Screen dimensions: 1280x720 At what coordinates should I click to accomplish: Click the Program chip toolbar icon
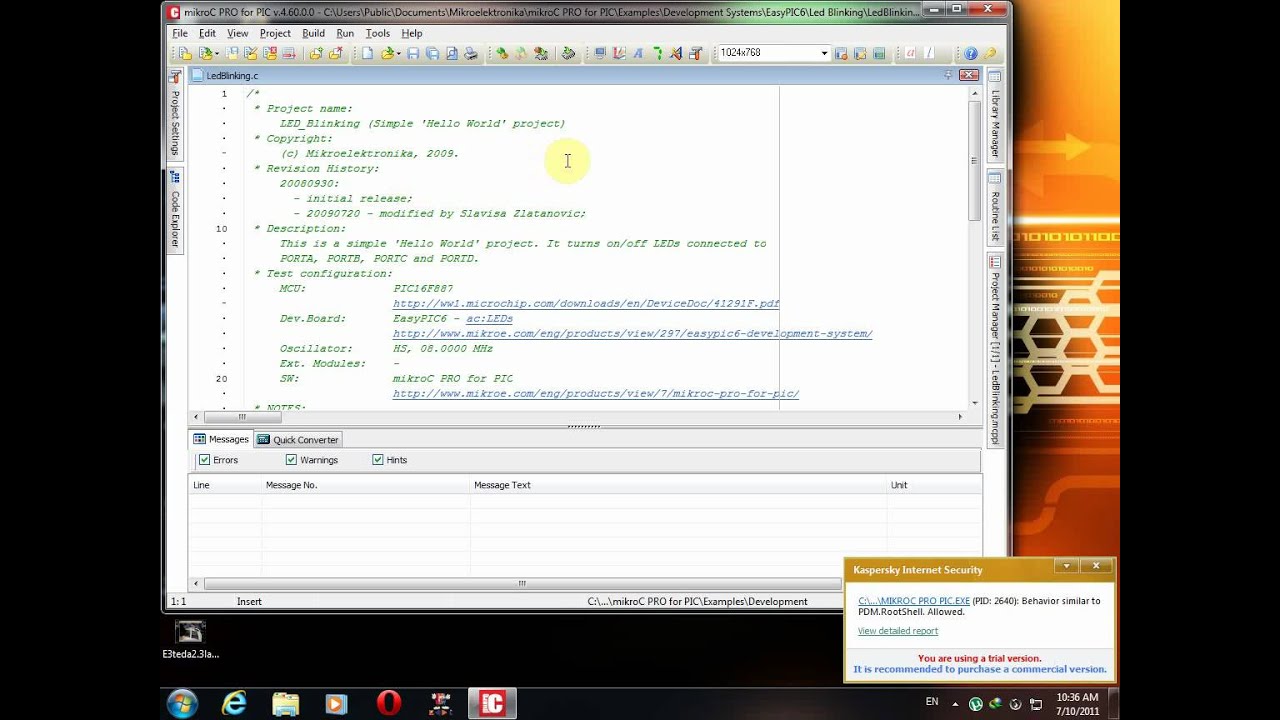pos(568,53)
